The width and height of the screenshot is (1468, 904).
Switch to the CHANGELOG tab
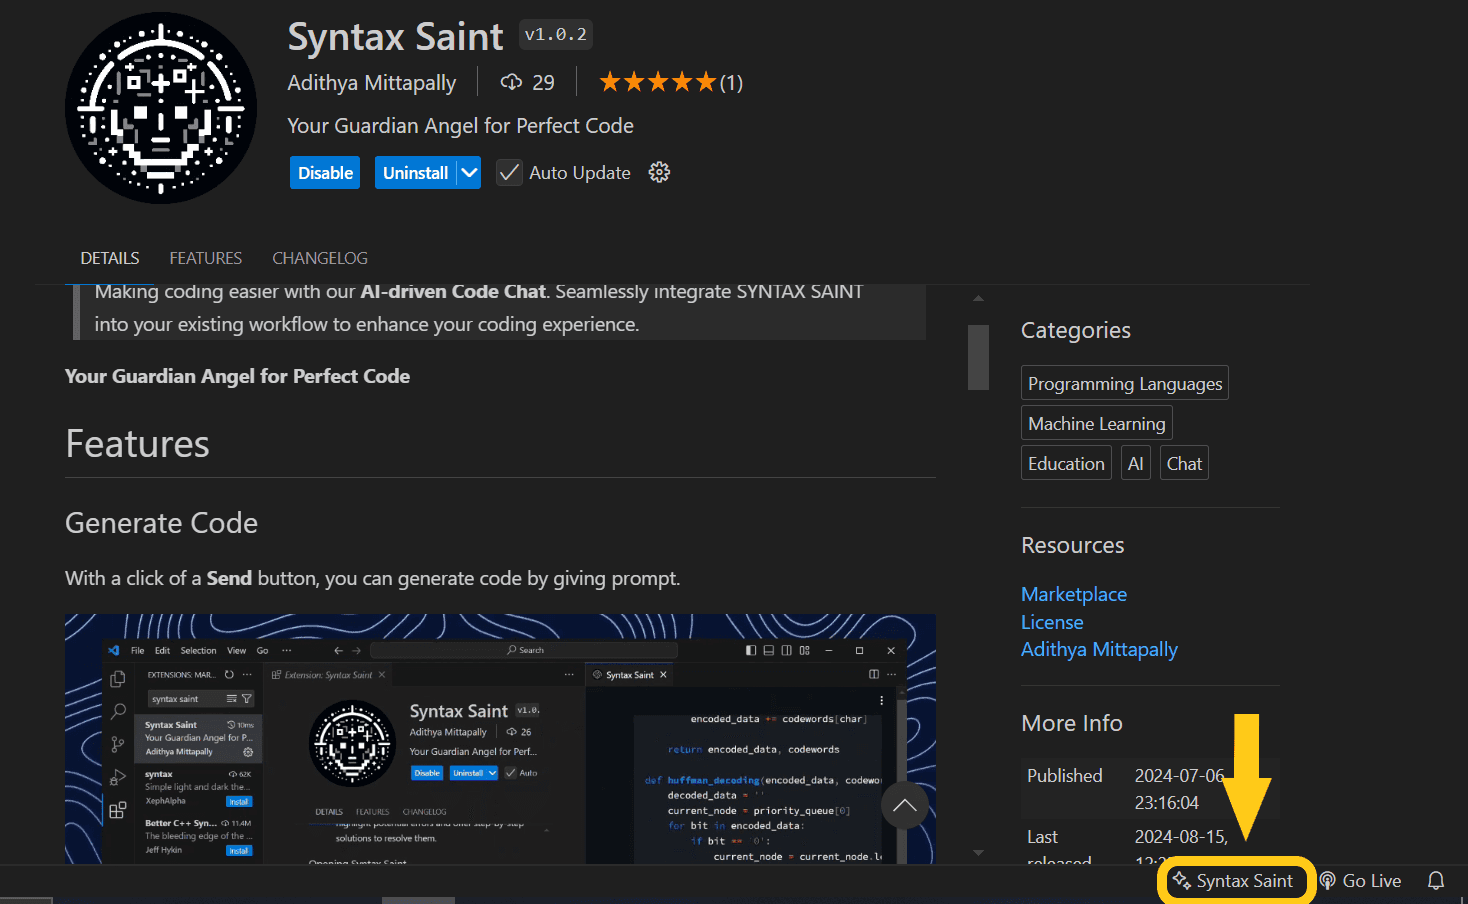pos(320,258)
